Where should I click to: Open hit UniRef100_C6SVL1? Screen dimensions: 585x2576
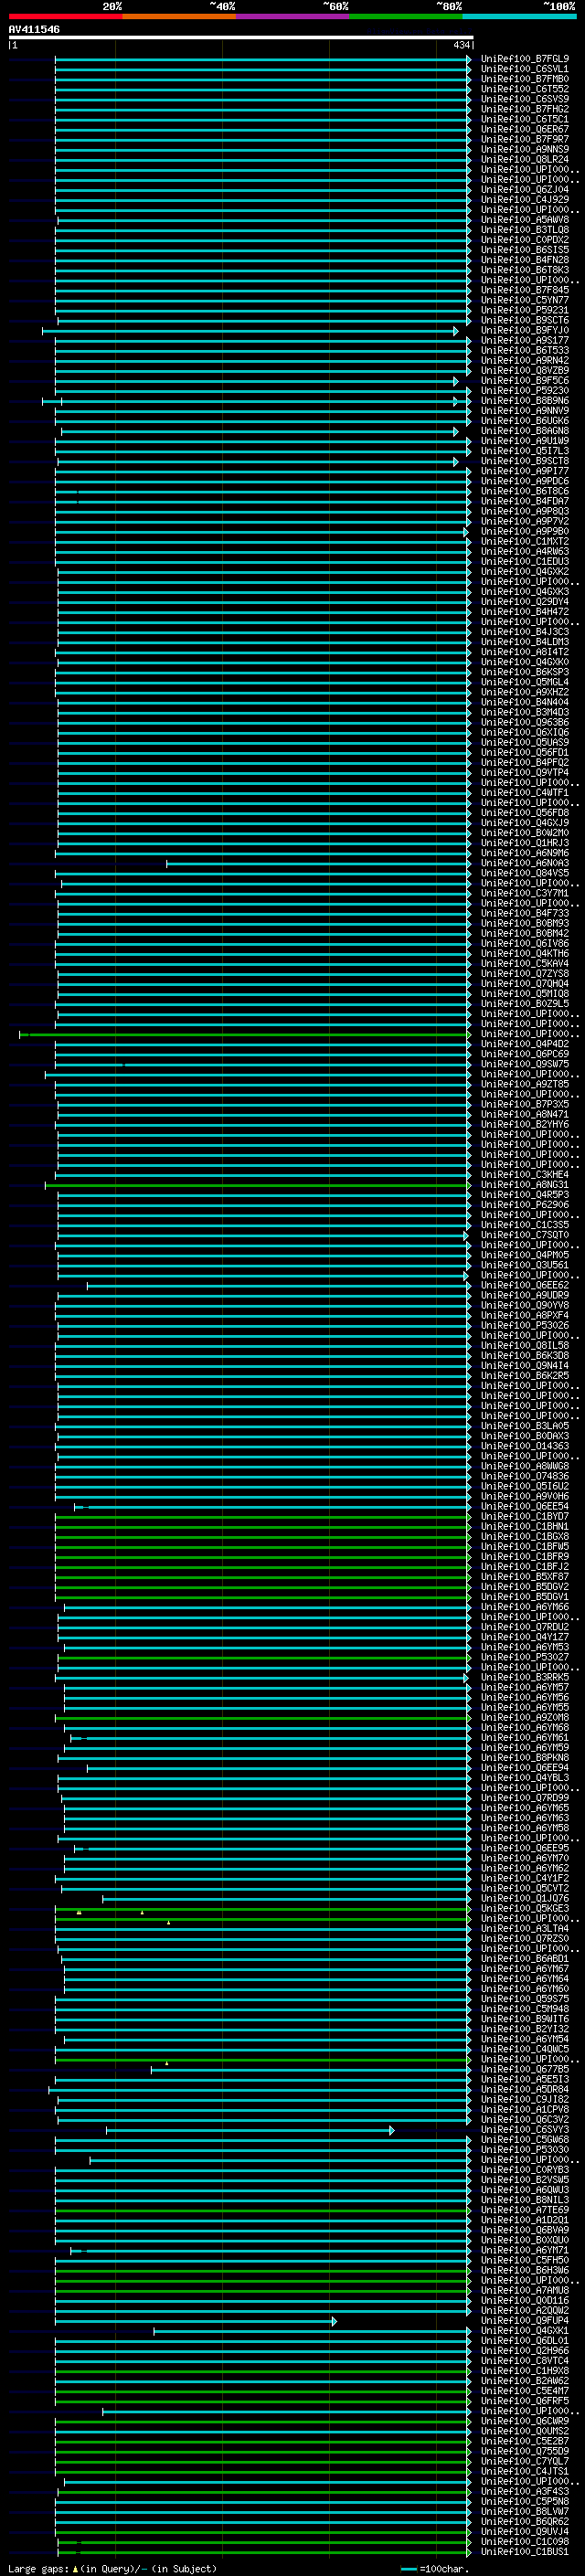[x=524, y=69]
